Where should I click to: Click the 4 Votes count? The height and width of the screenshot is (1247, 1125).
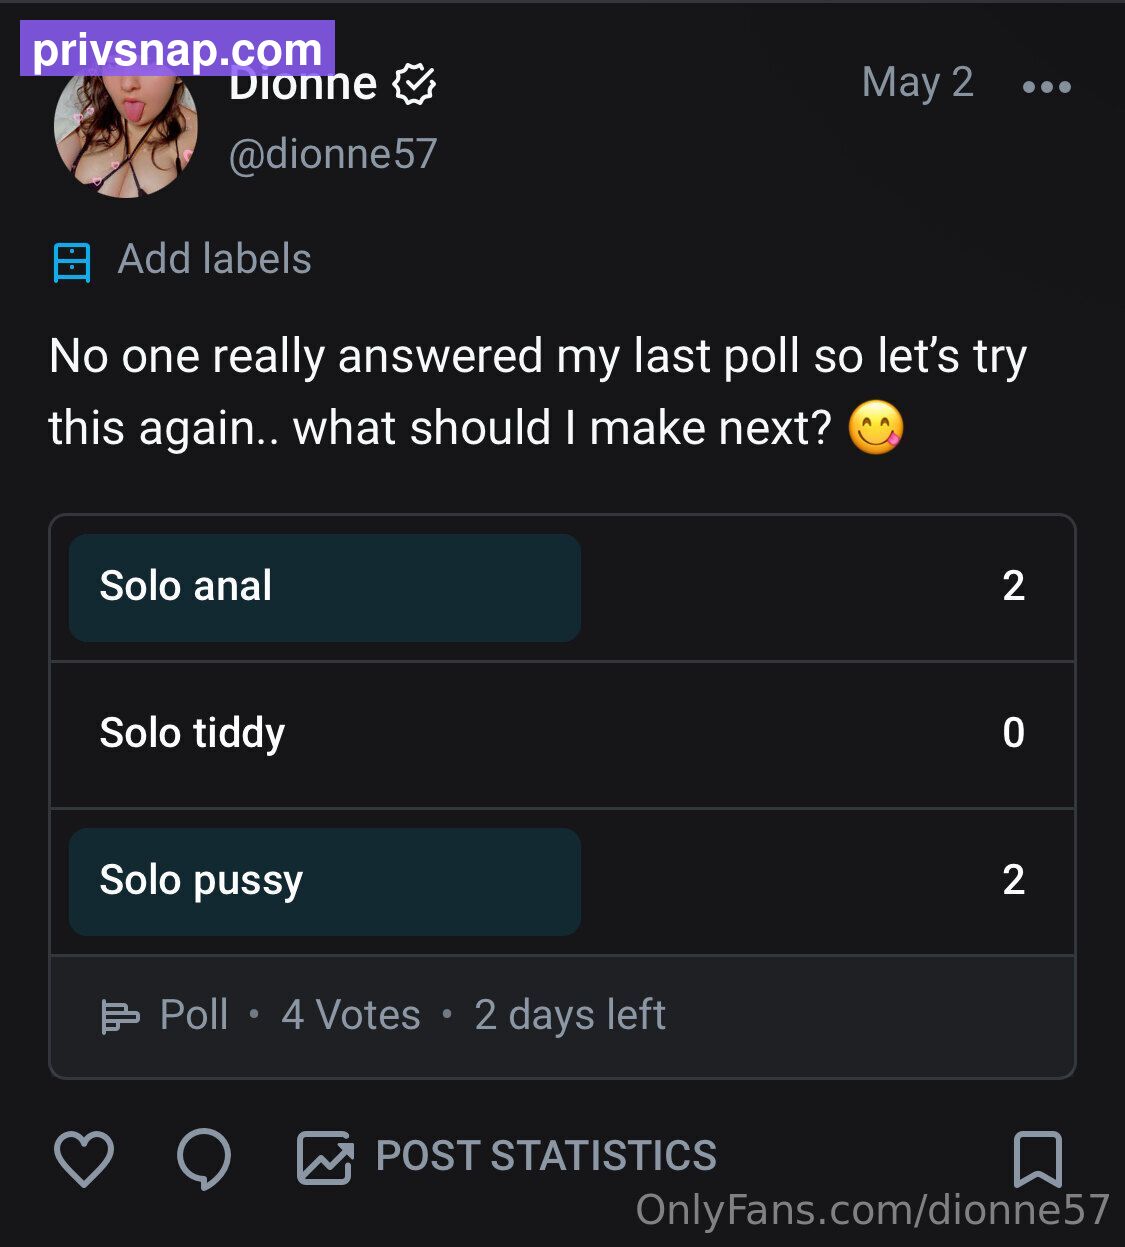click(x=351, y=1015)
